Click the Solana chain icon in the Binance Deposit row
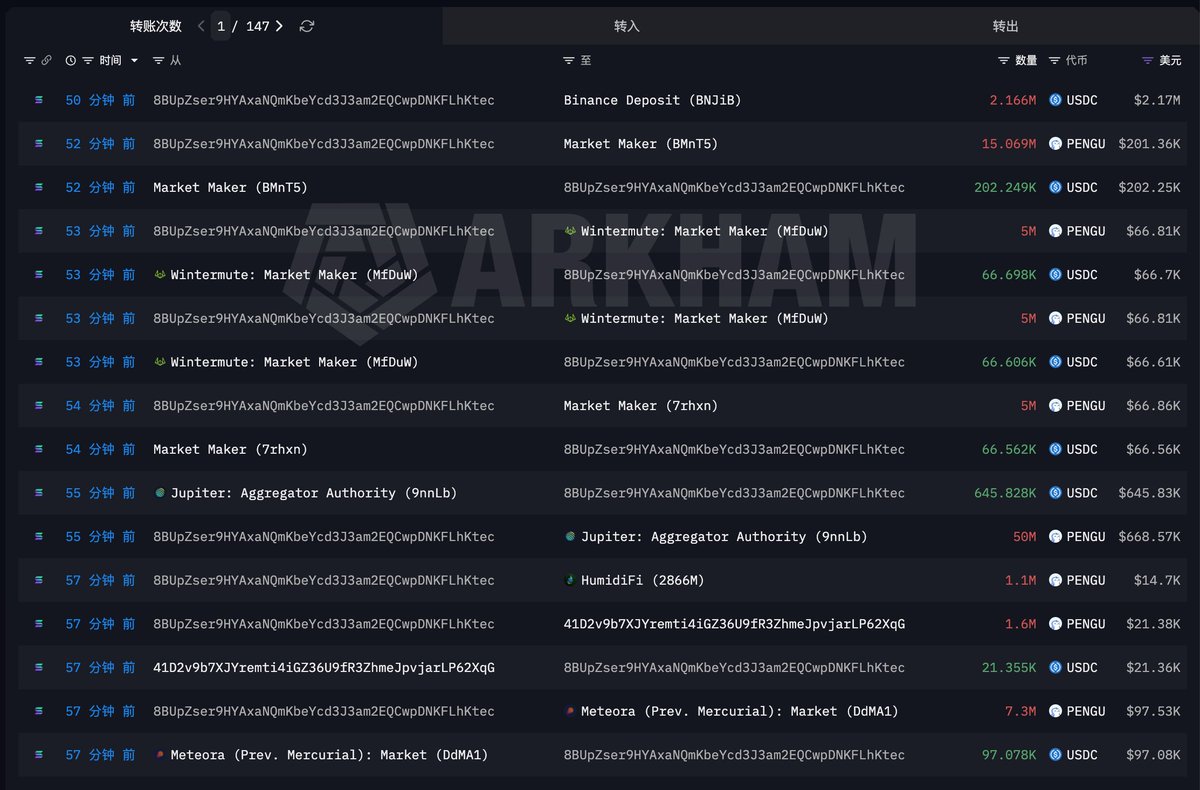Screen dimensions: 1200x790 point(39,100)
